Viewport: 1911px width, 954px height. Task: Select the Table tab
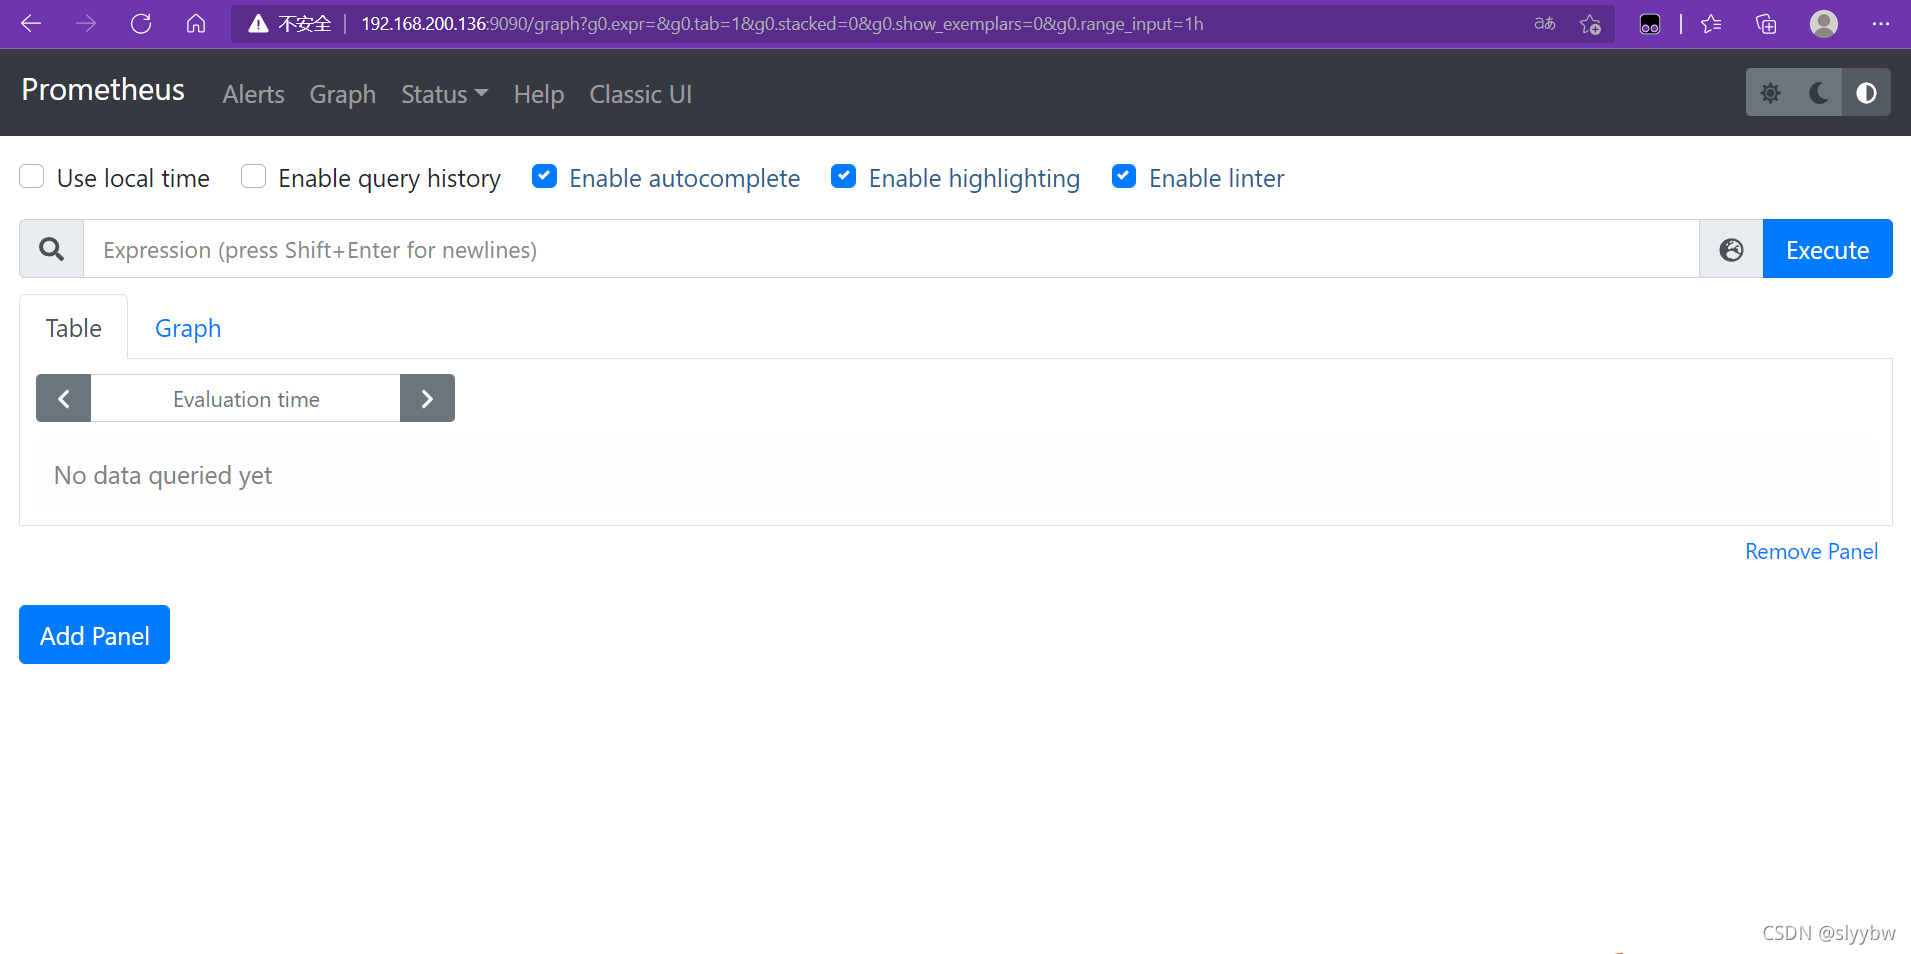(74, 328)
